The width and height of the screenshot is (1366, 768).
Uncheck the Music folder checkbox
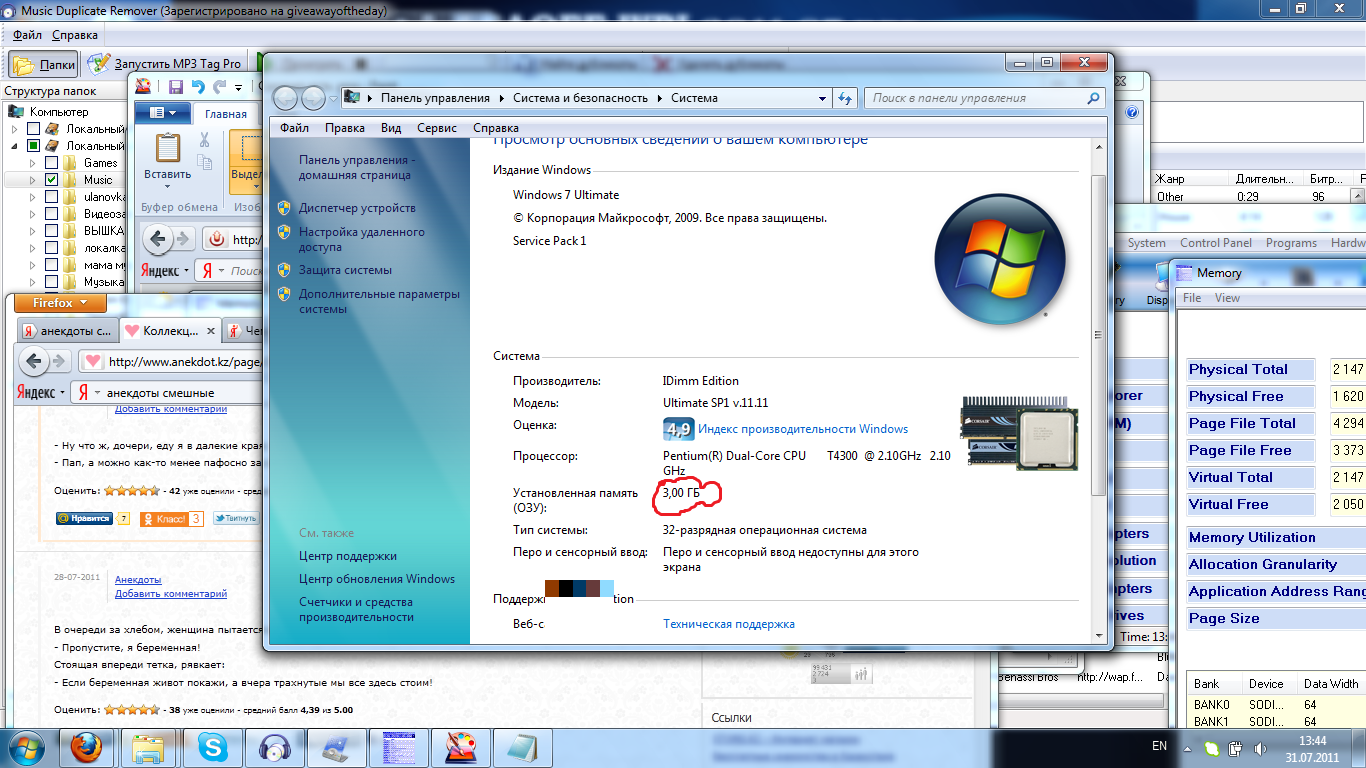(x=51, y=180)
